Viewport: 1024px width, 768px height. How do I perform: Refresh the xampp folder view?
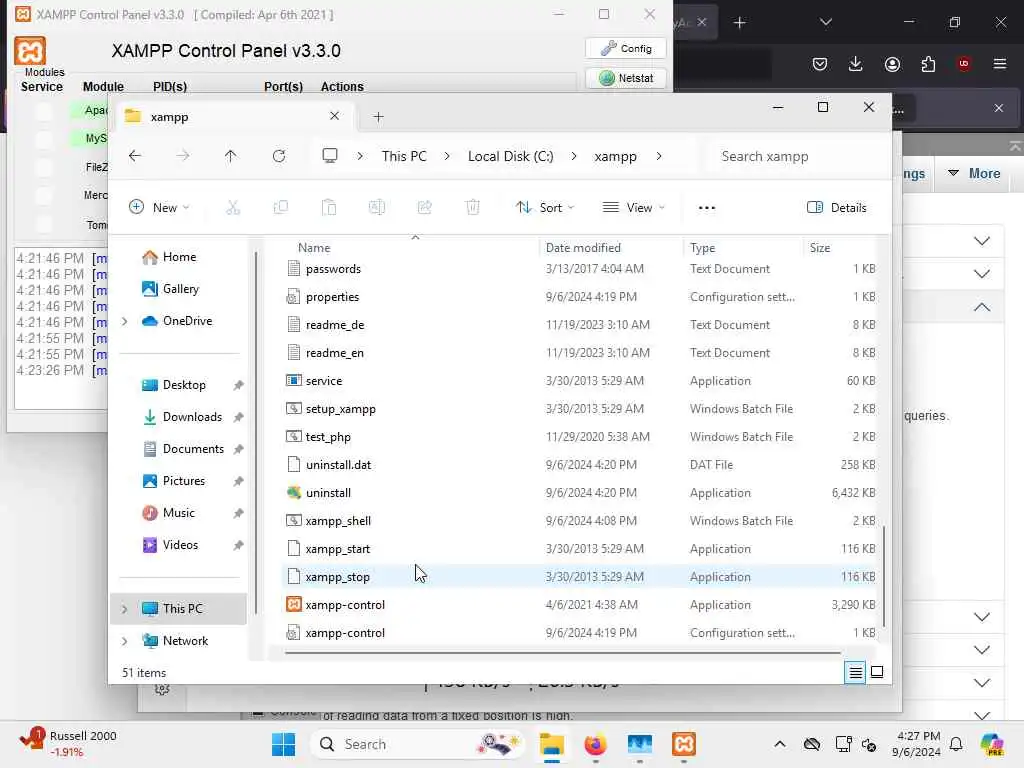[279, 156]
